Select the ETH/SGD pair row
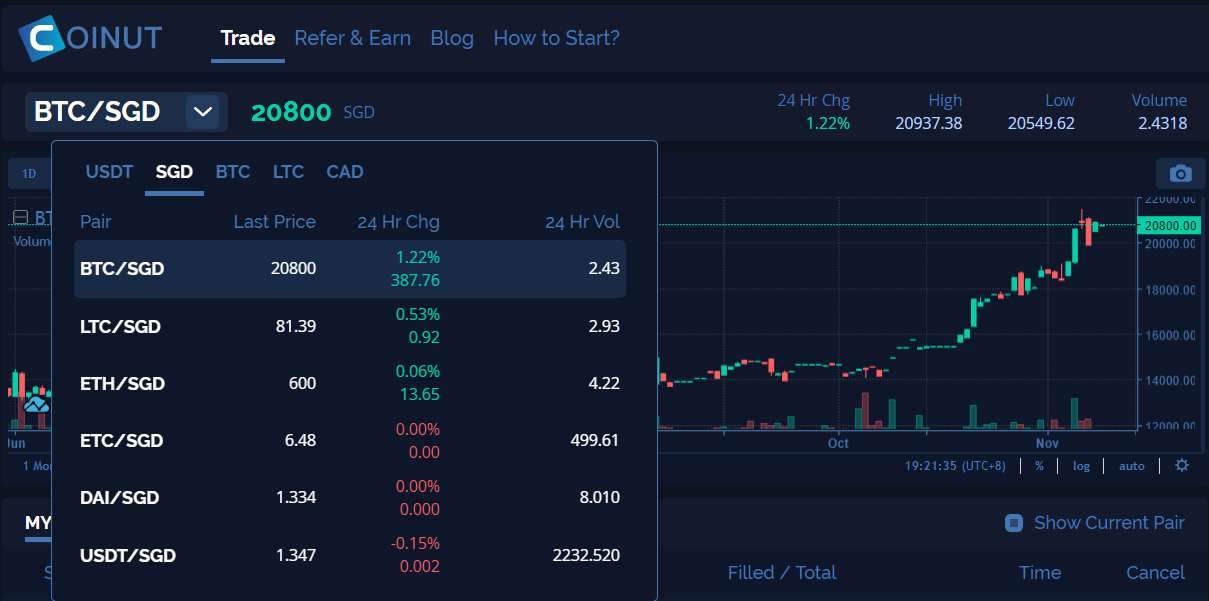This screenshot has height=601, width=1209. pos(350,383)
